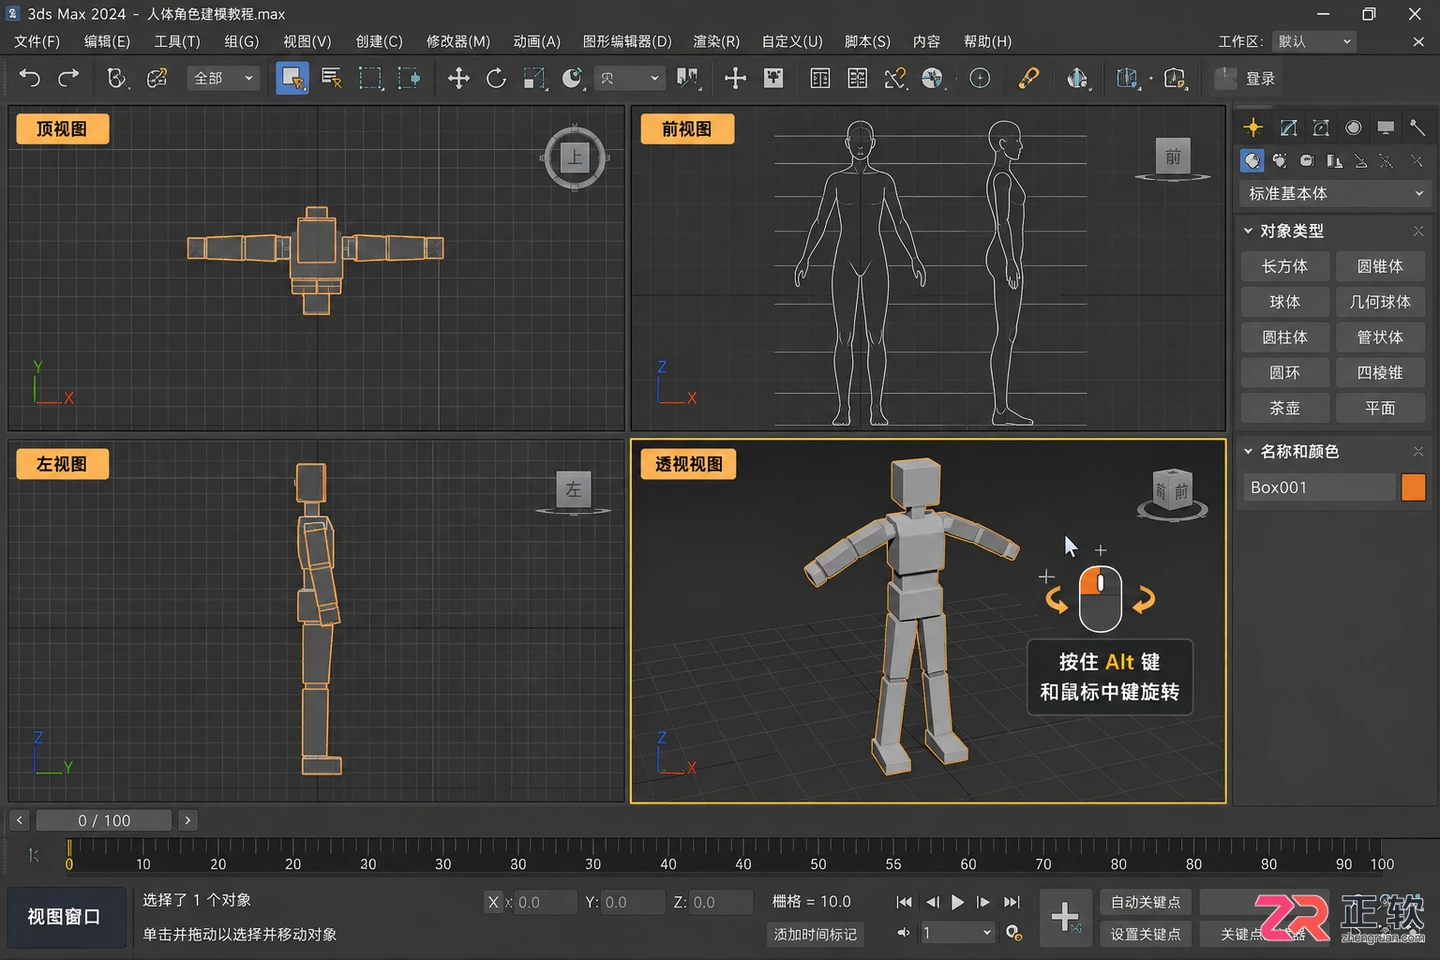Open the Select by Name list icon
Screen dimensions: 1440x960
point(332,78)
